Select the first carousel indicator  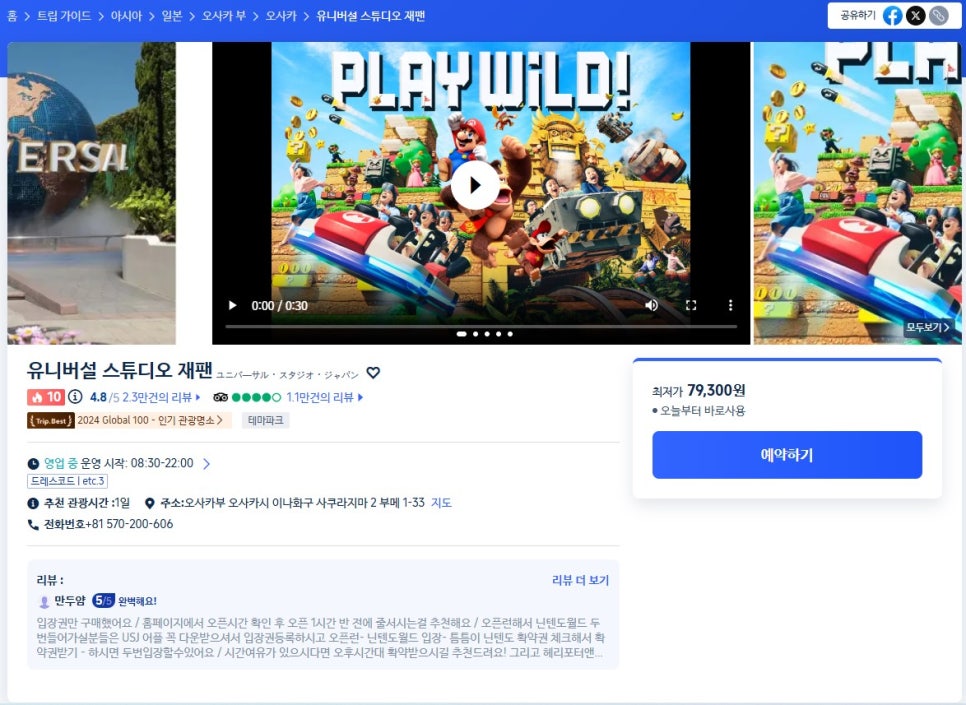(461, 334)
